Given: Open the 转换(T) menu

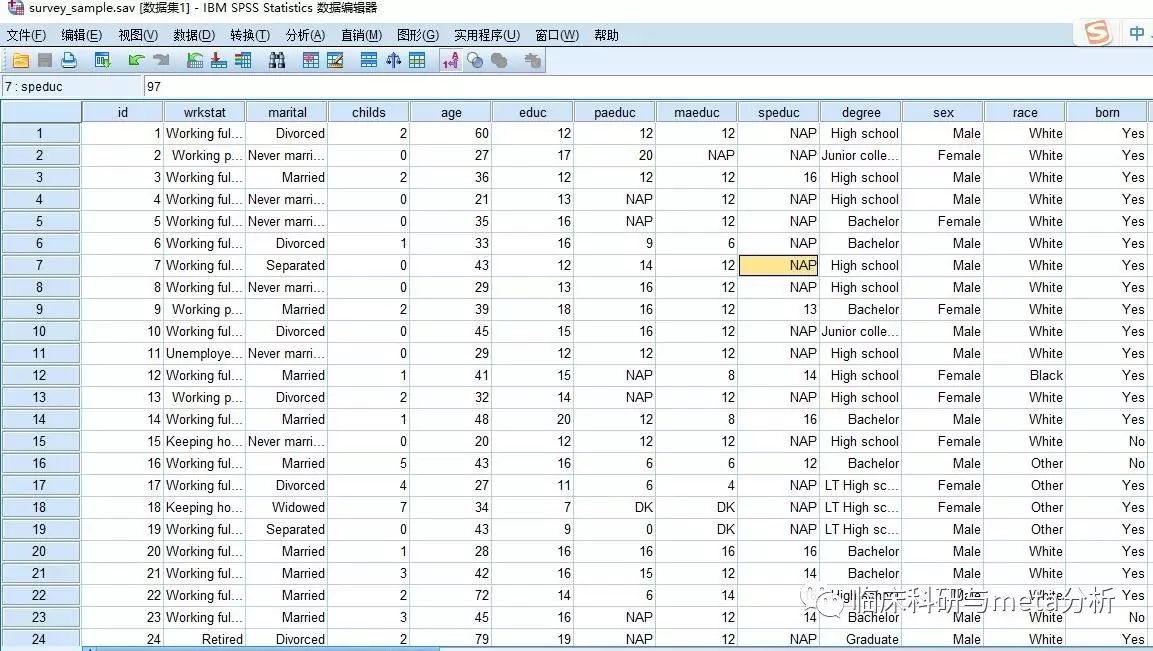Looking at the screenshot, I should tap(249, 35).
